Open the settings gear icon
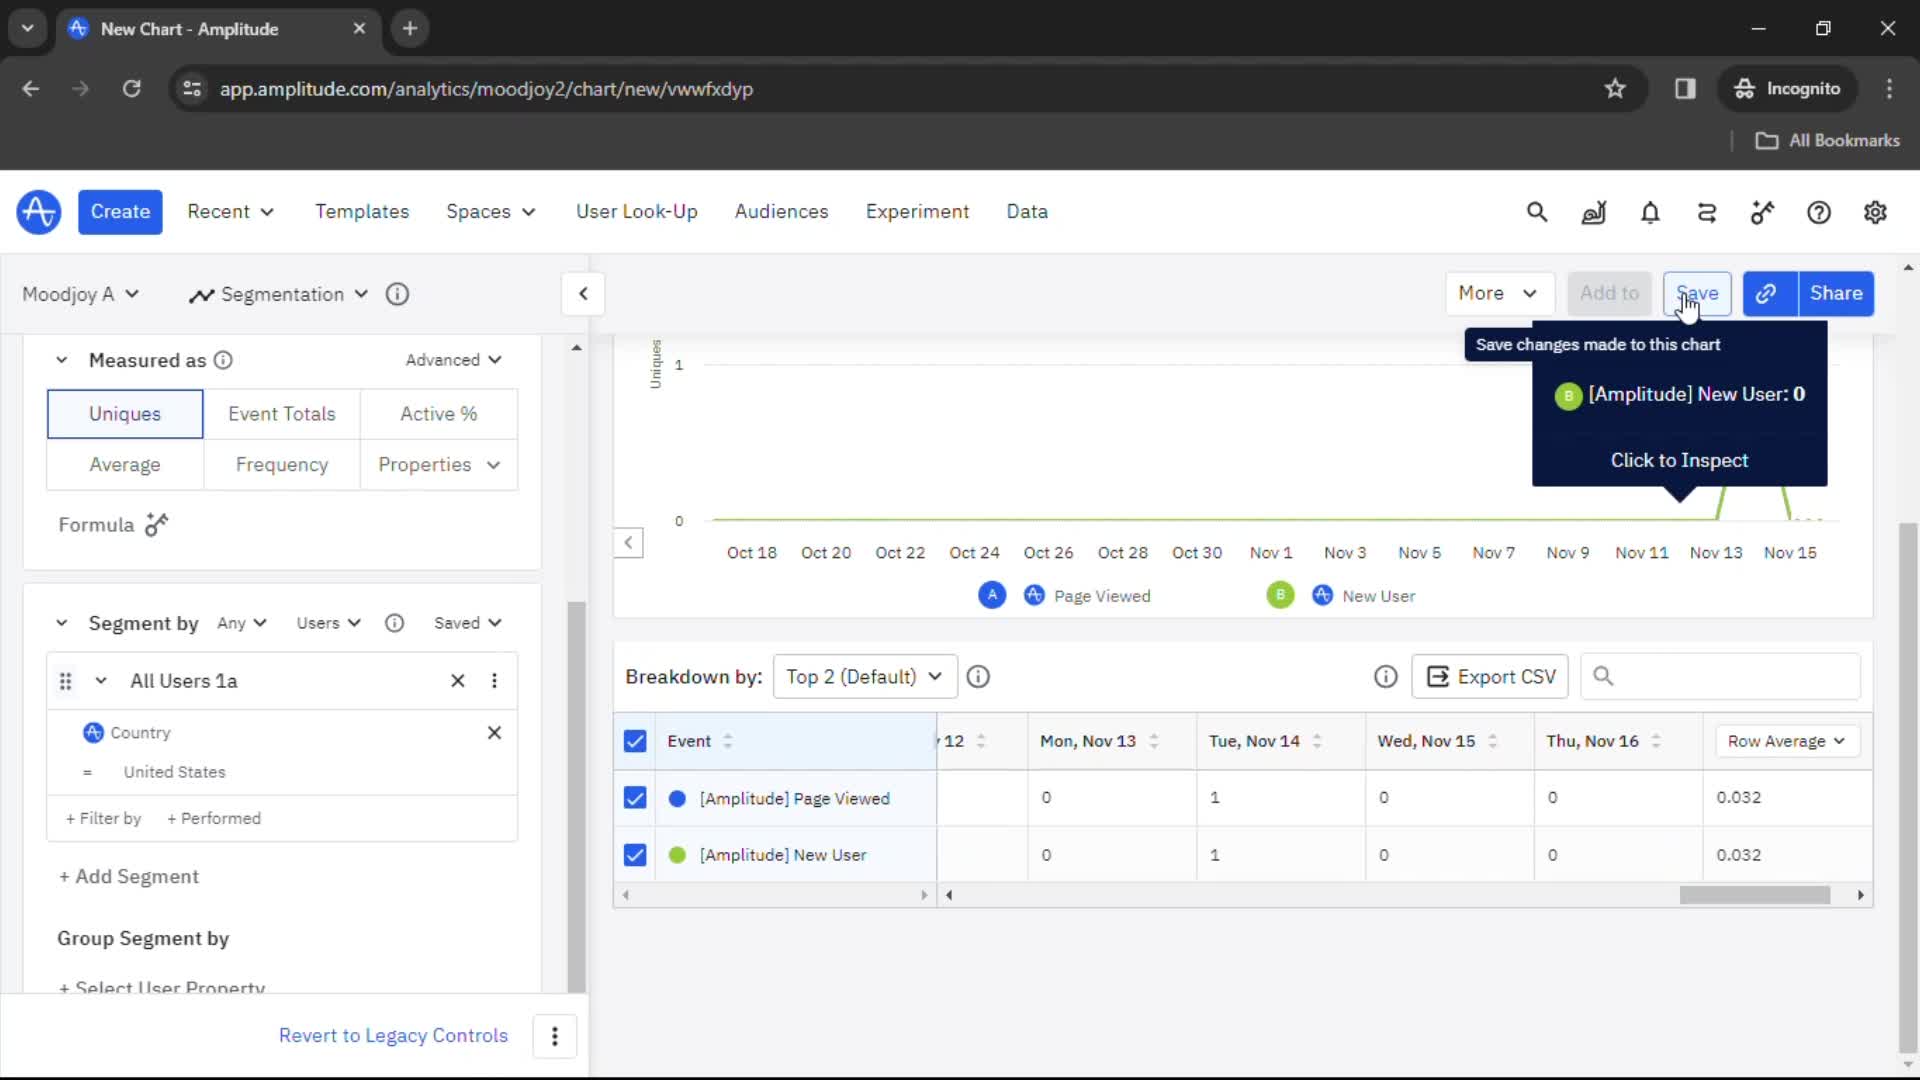The image size is (1920, 1080). pyautogui.click(x=1875, y=212)
